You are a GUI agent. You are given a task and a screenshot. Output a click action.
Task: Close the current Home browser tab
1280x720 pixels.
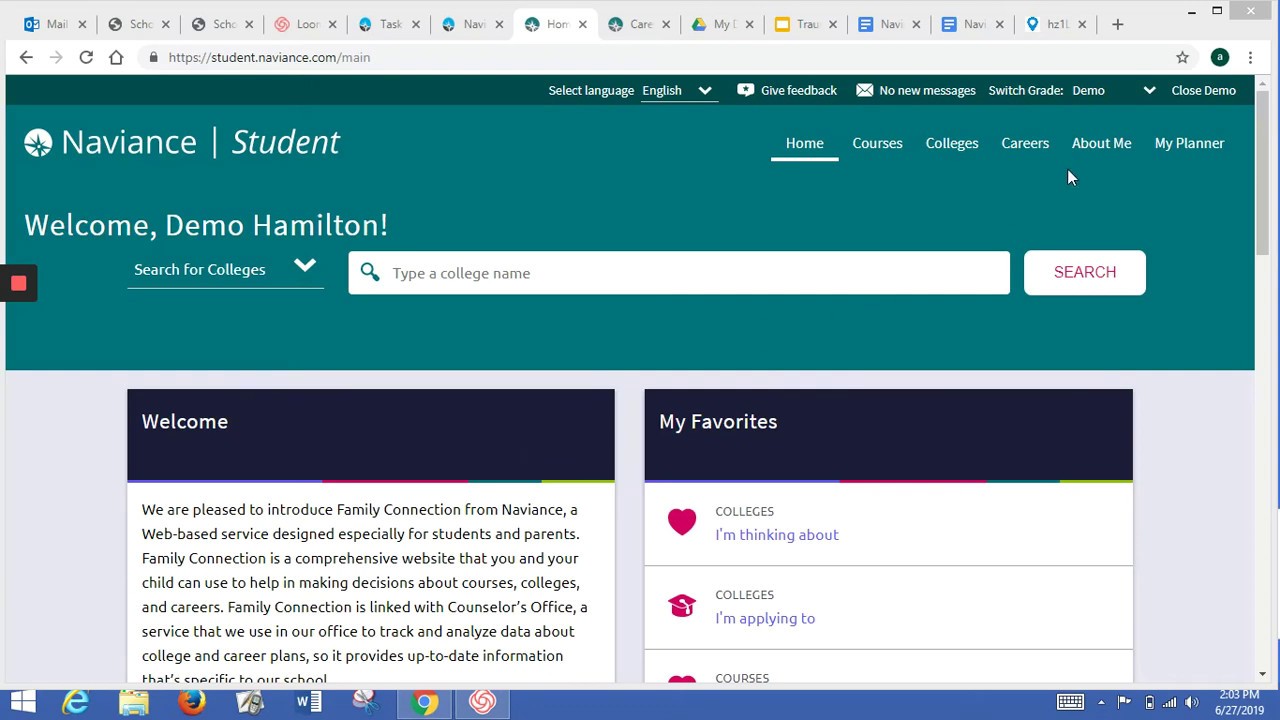pos(582,24)
